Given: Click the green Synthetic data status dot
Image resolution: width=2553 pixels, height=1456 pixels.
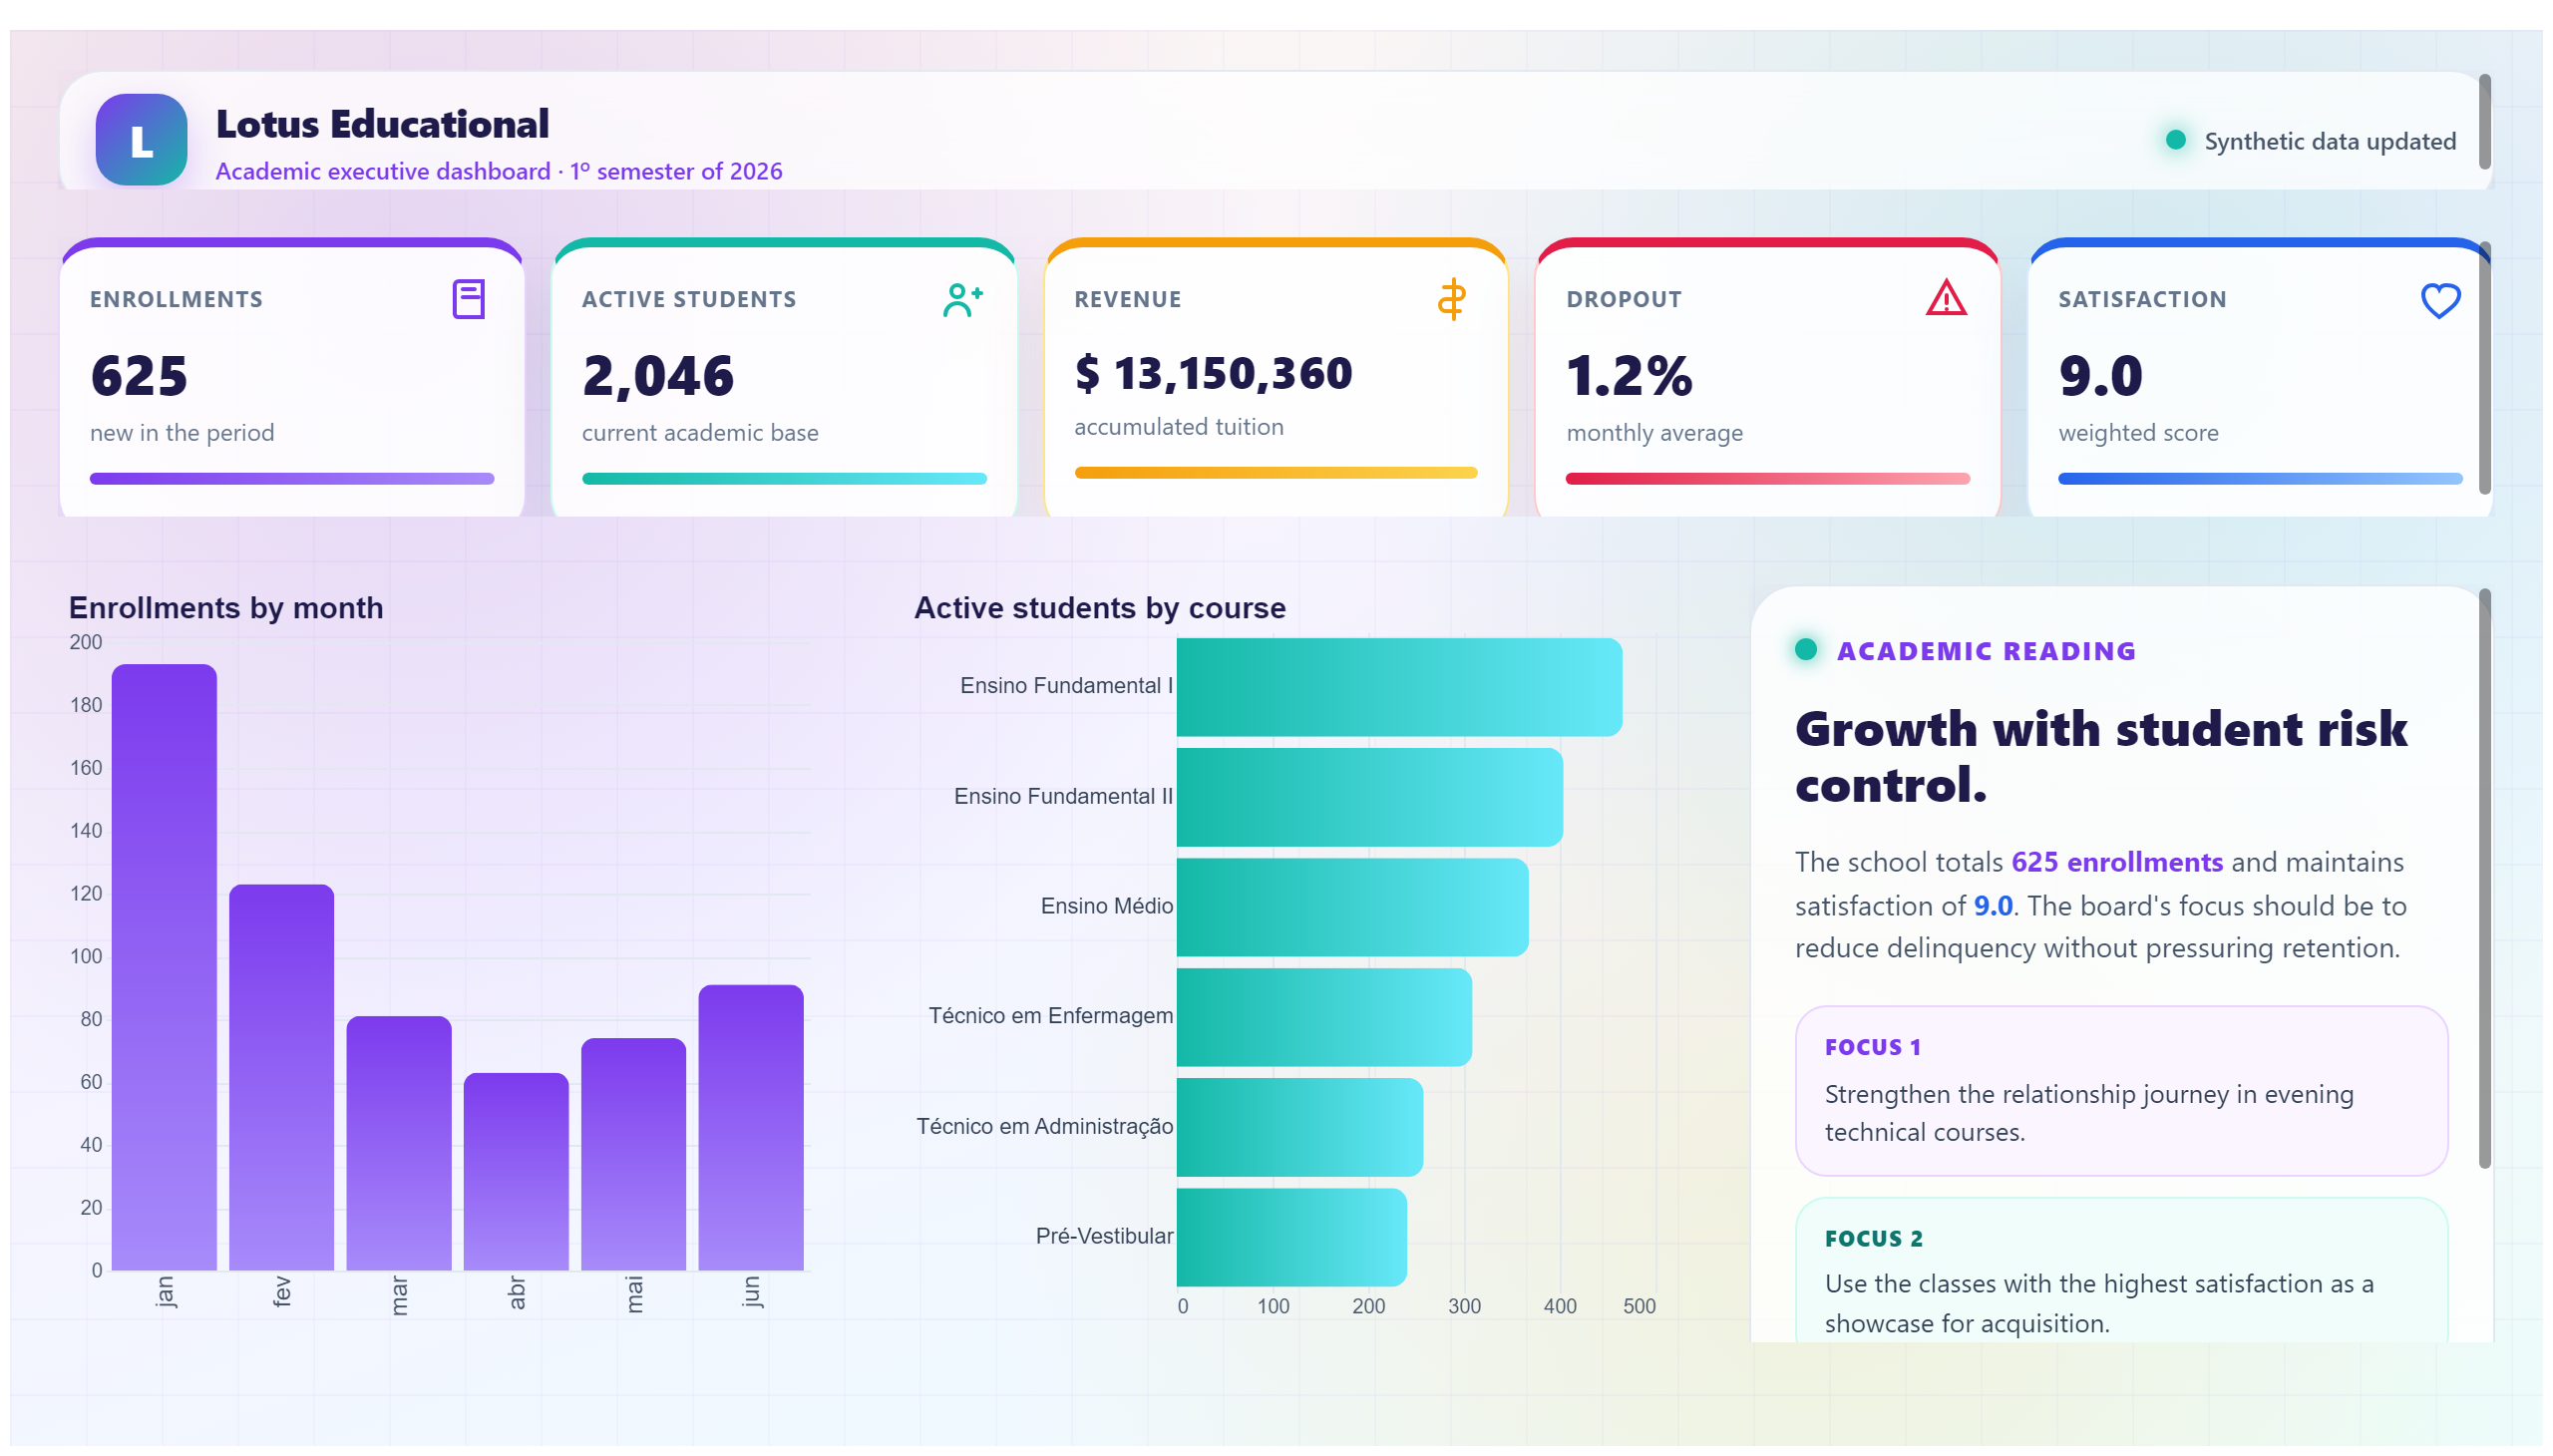Looking at the screenshot, I should tap(2174, 140).
